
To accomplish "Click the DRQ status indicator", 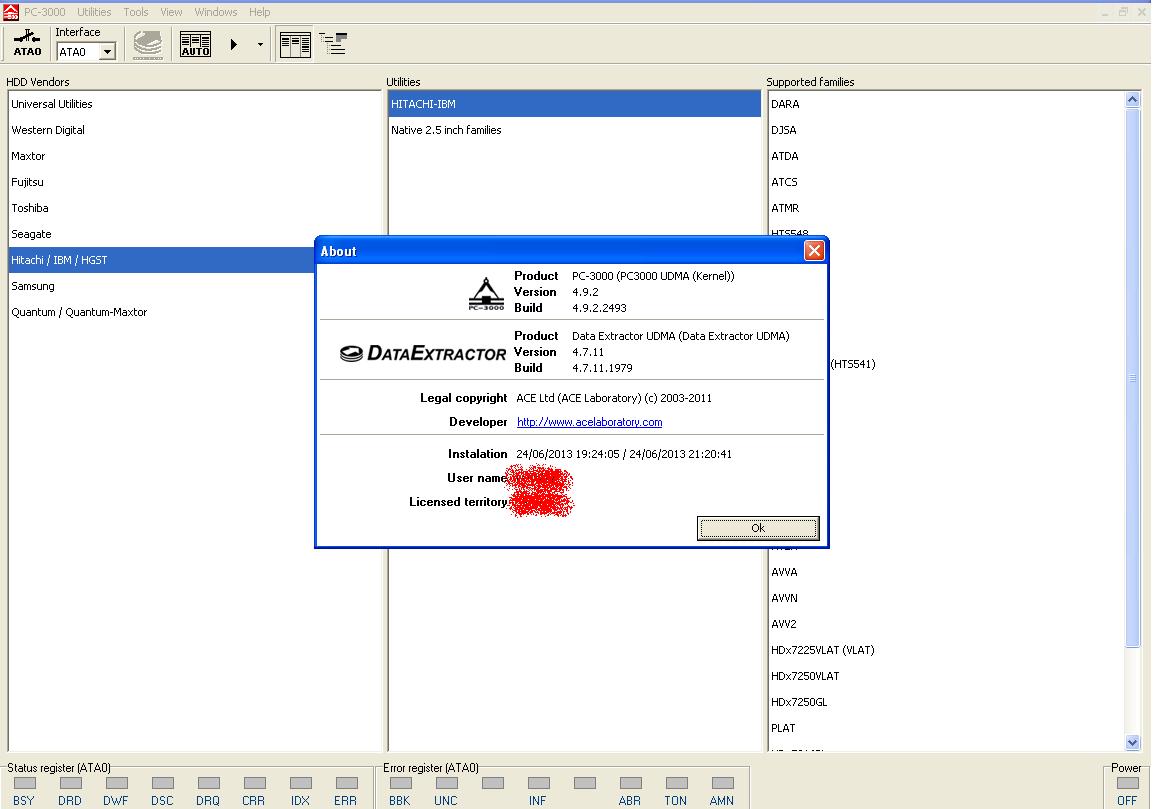I will (208, 783).
